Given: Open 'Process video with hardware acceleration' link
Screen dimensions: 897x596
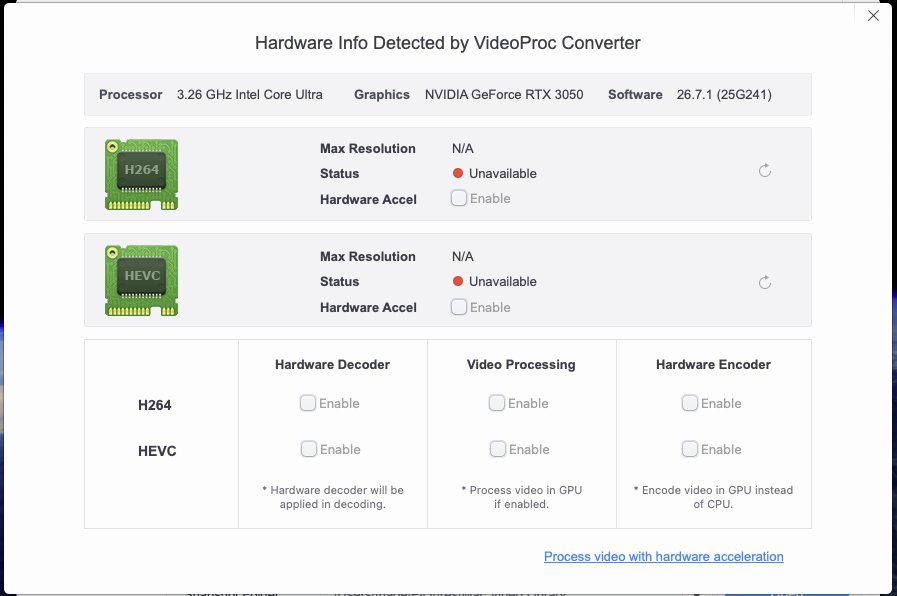Looking at the screenshot, I should point(664,557).
